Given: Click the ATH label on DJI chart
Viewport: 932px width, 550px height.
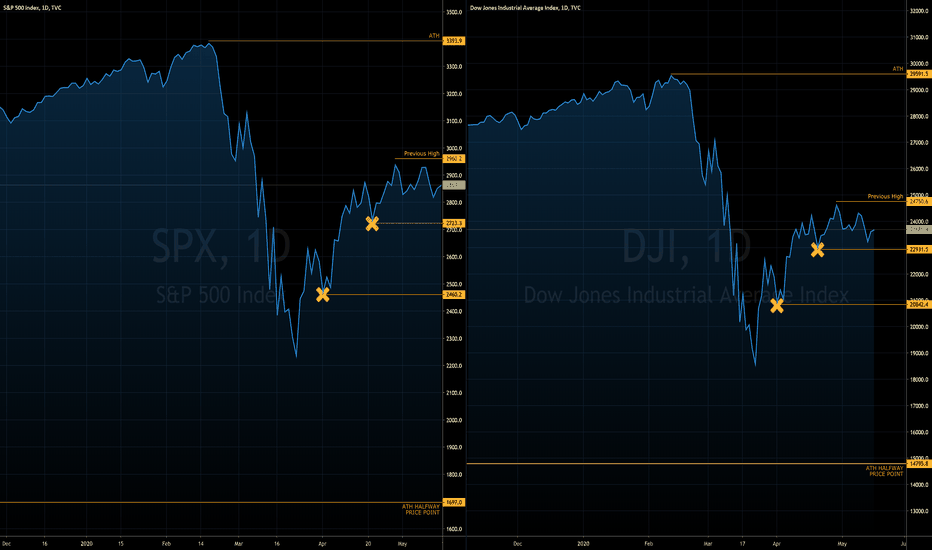Looking at the screenshot, I should (x=898, y=69).
